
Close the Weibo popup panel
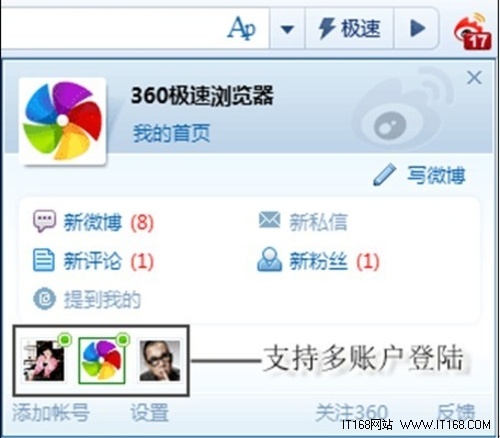(474, 78)
